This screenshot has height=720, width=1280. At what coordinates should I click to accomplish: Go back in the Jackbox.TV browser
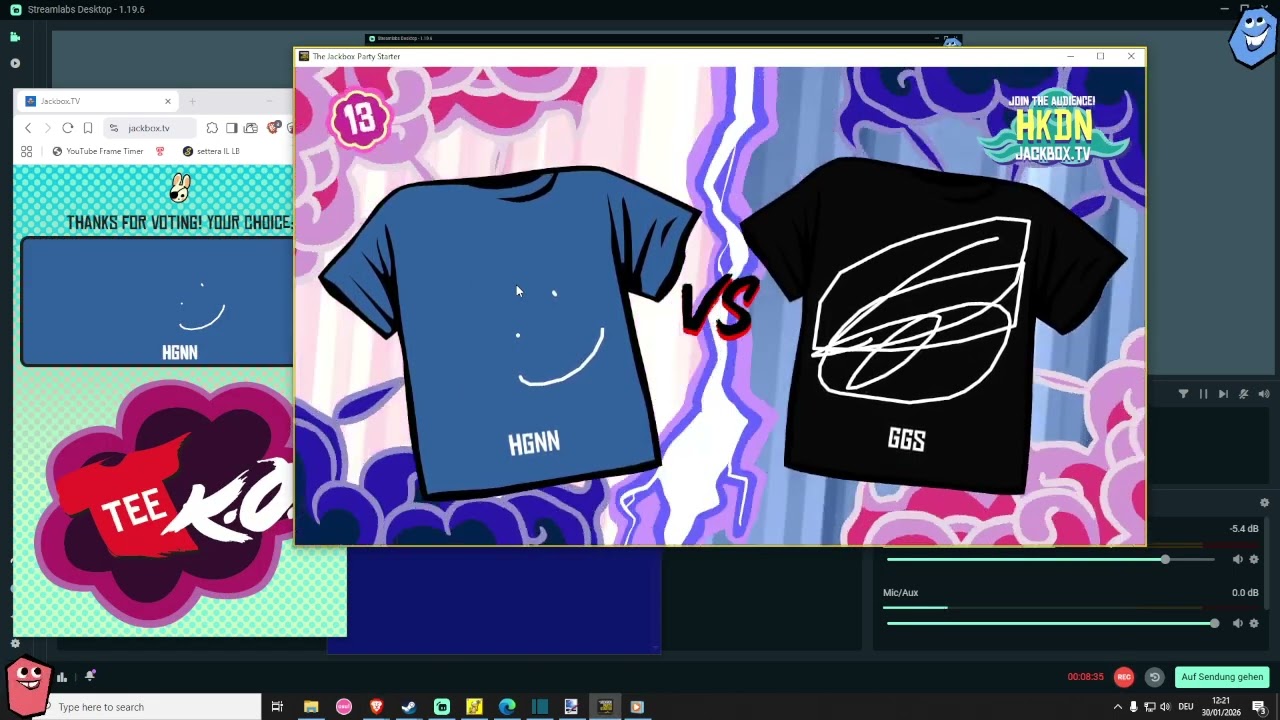pyautogui.click(x=28, y=128)
